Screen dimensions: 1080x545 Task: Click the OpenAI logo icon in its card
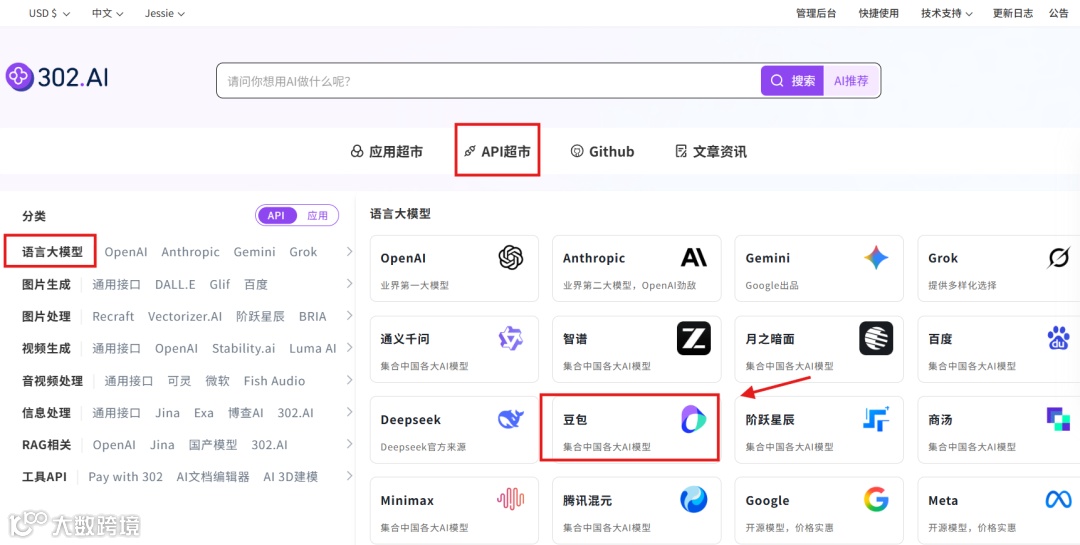tap(510, 258)
